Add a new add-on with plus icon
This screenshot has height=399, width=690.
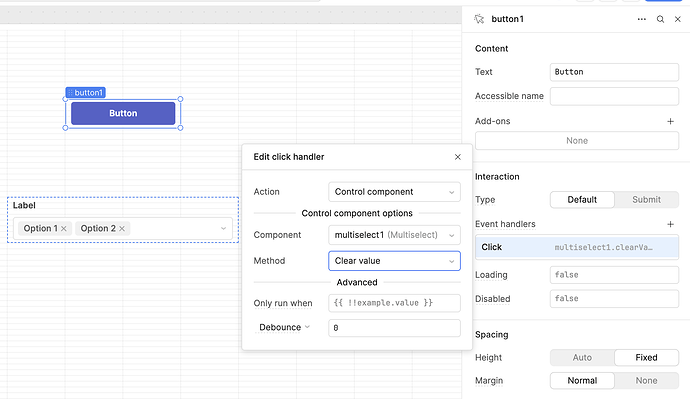670,121
